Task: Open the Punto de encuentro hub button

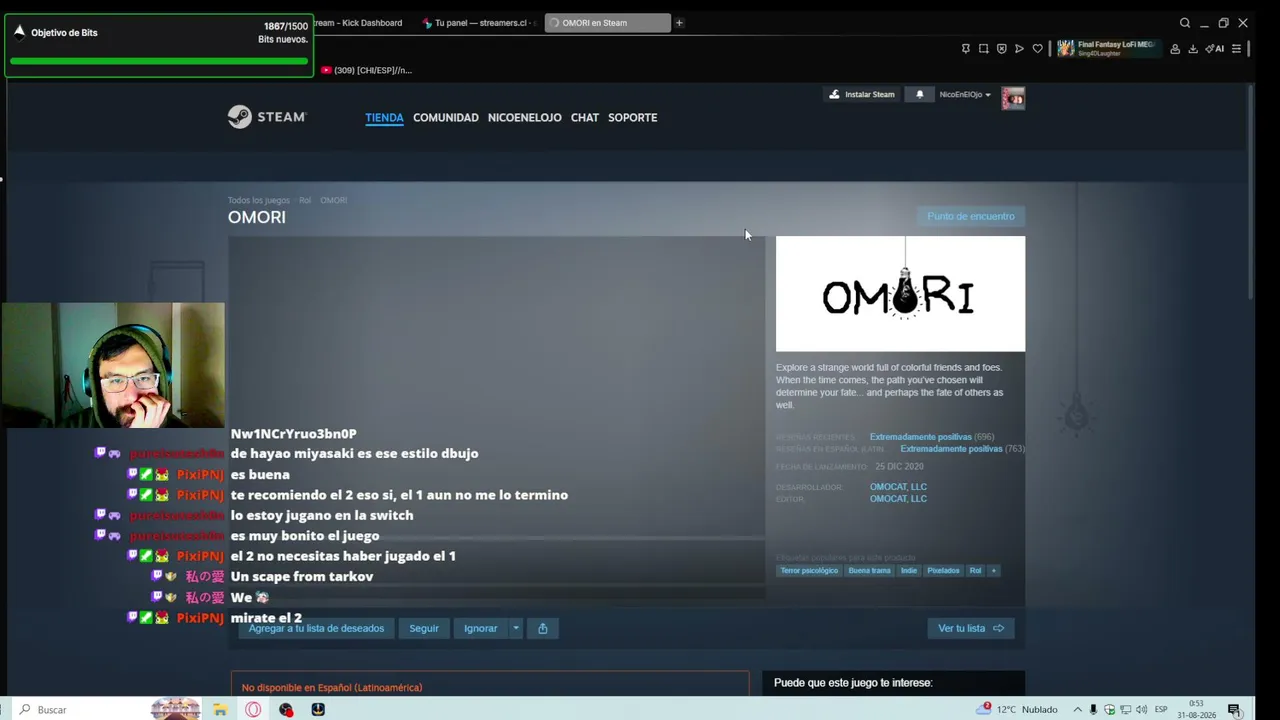Action: click(970, 216)
